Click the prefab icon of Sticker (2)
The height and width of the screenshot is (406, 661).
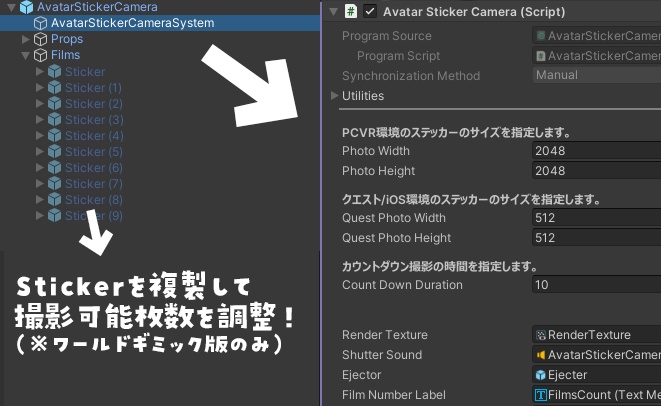[54, 104]
